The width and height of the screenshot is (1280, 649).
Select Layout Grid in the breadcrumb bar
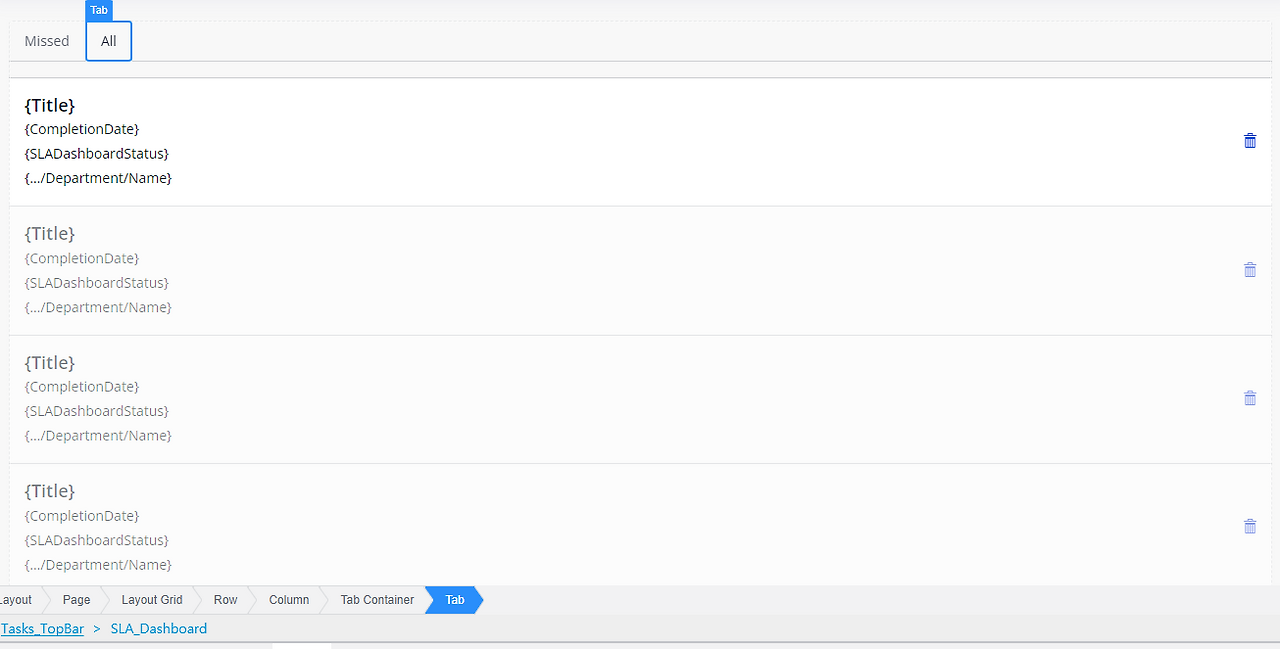click(151, 600)
